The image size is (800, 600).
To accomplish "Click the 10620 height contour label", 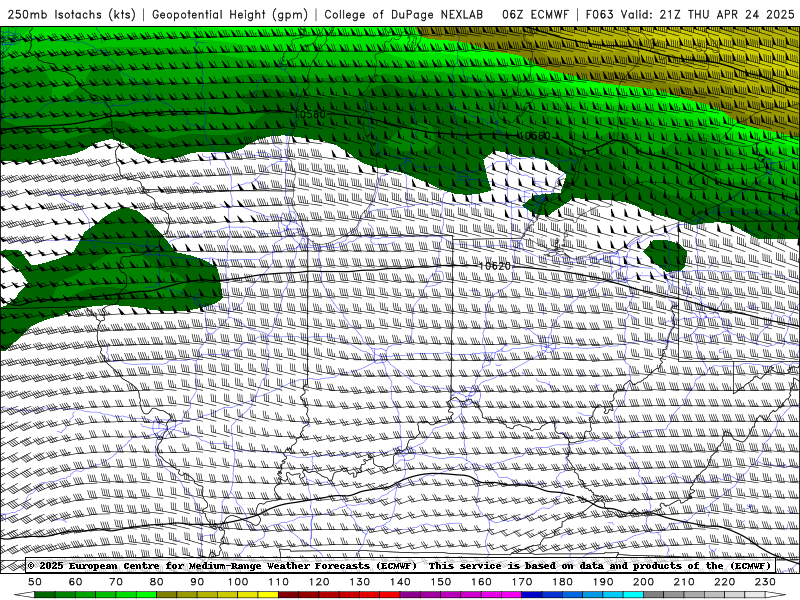I will click(x=494, y=266).
